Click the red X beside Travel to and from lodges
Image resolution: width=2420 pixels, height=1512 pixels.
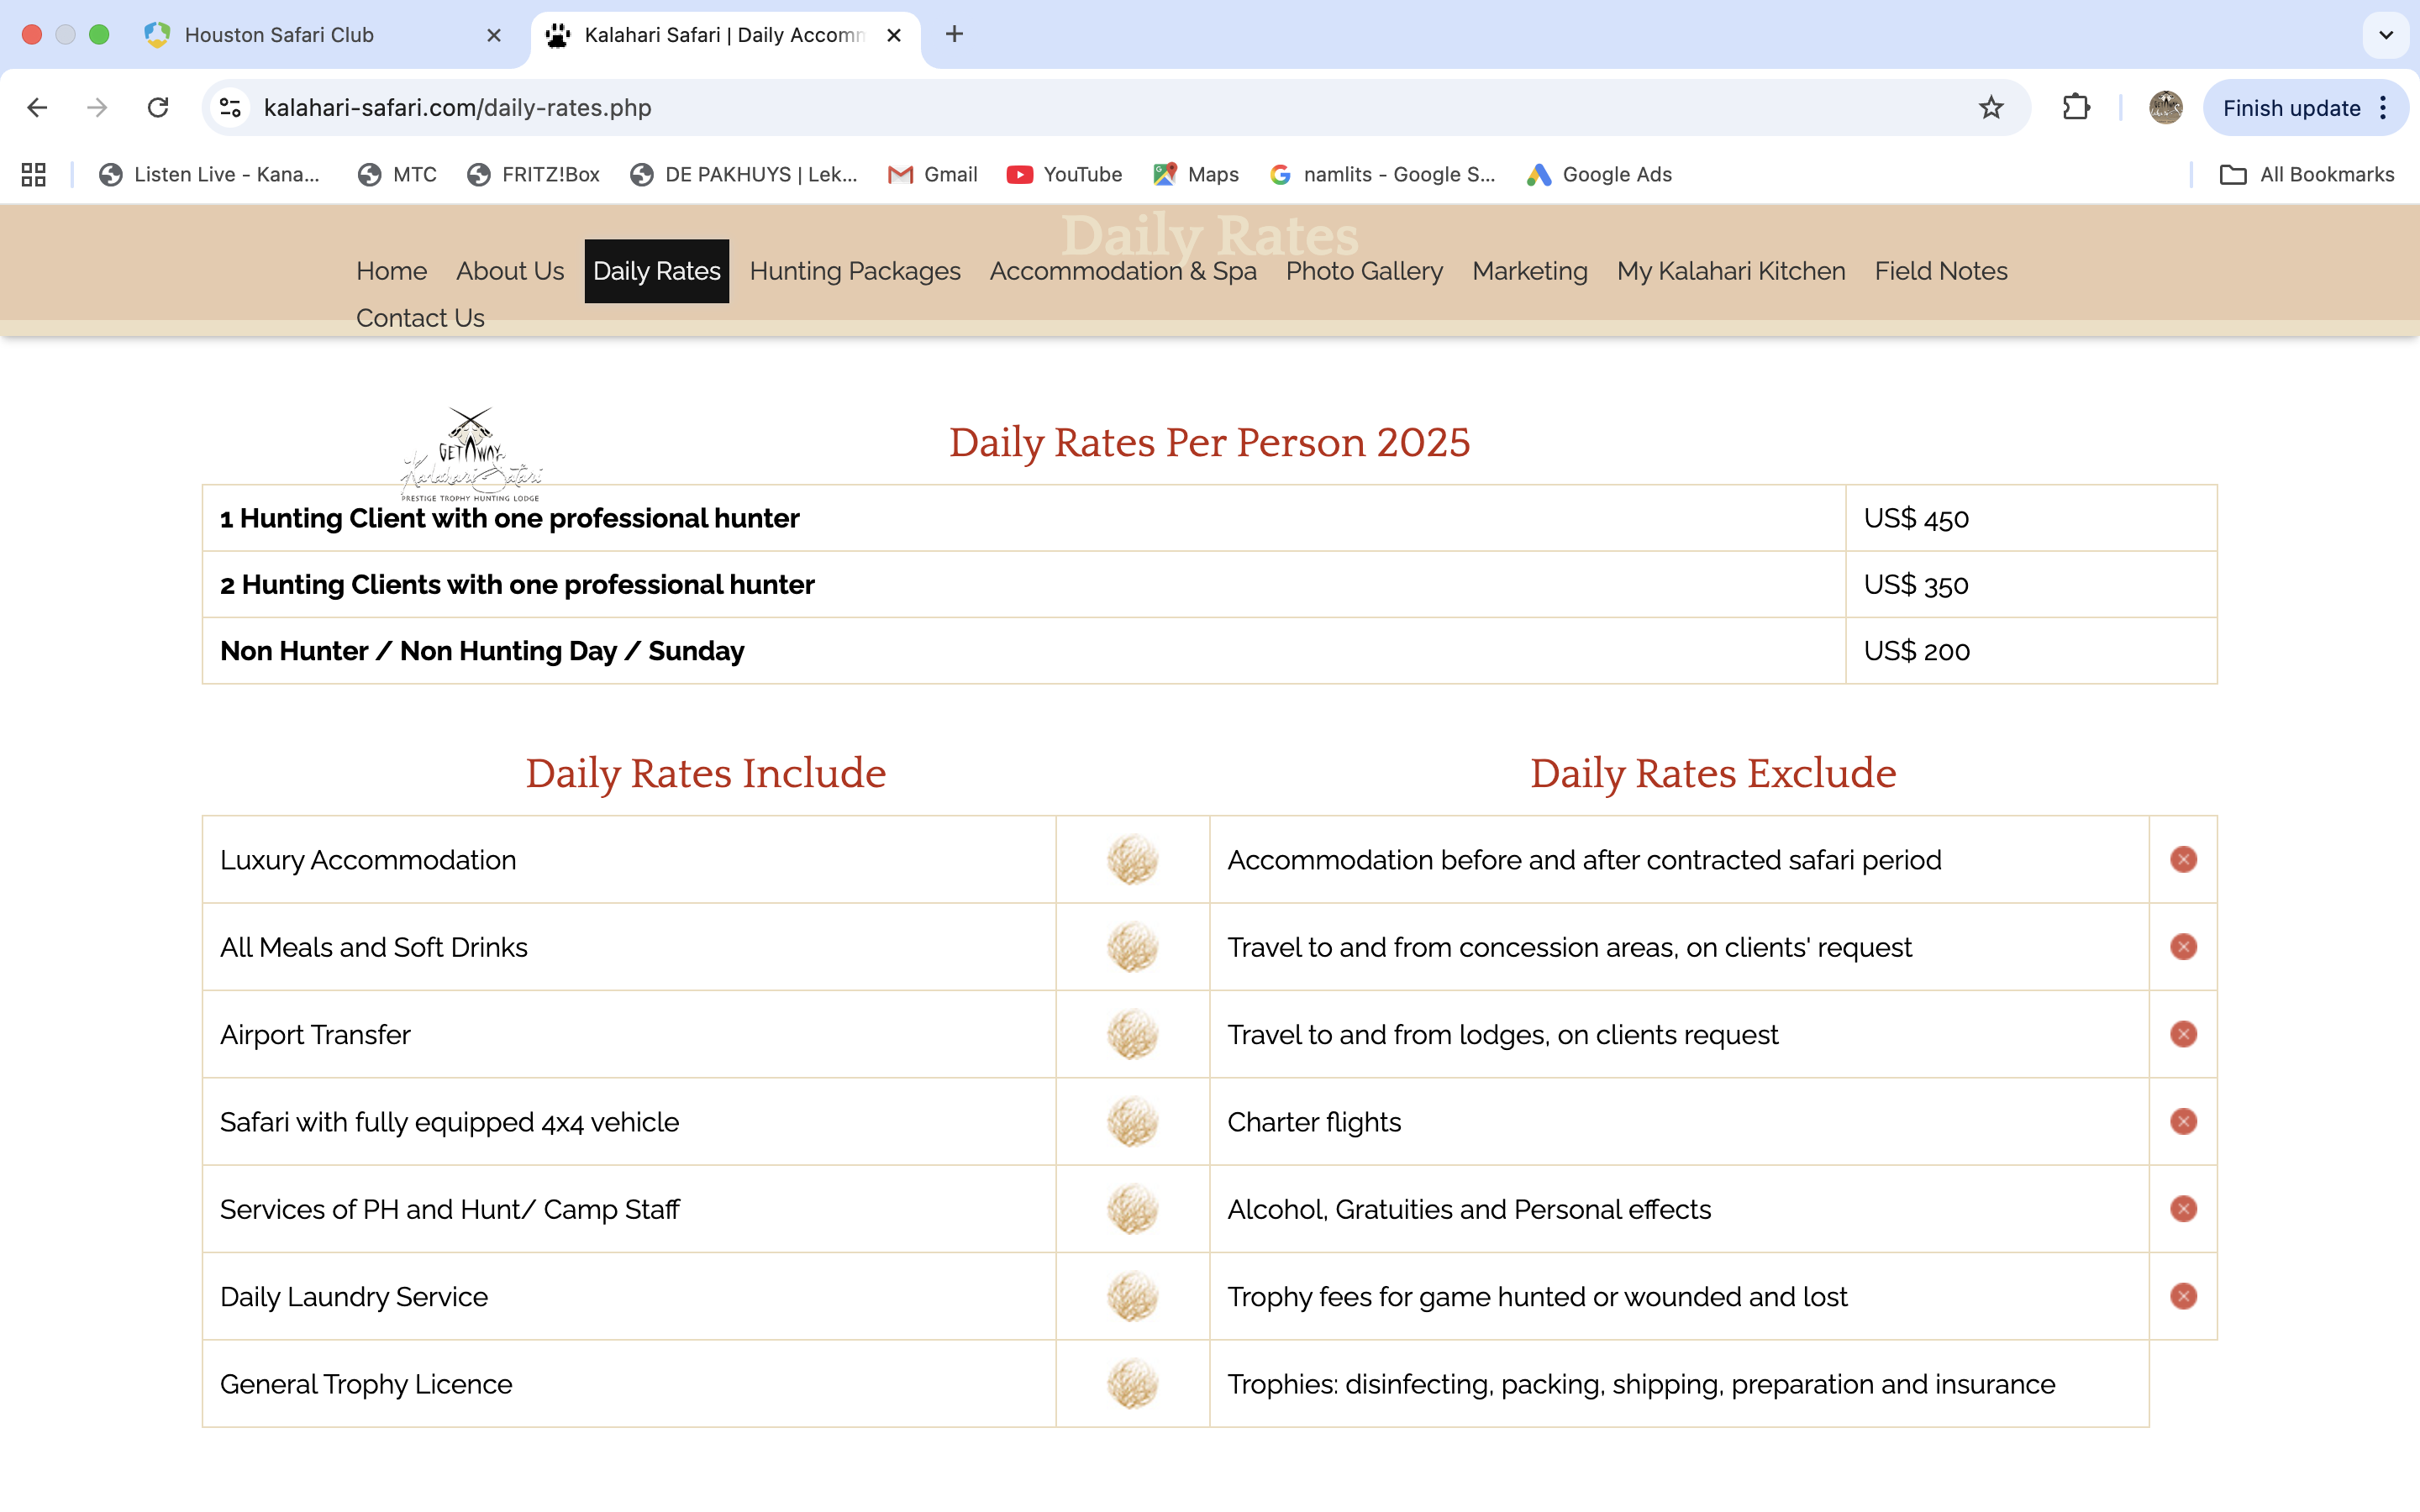tap(2183, 1034)
